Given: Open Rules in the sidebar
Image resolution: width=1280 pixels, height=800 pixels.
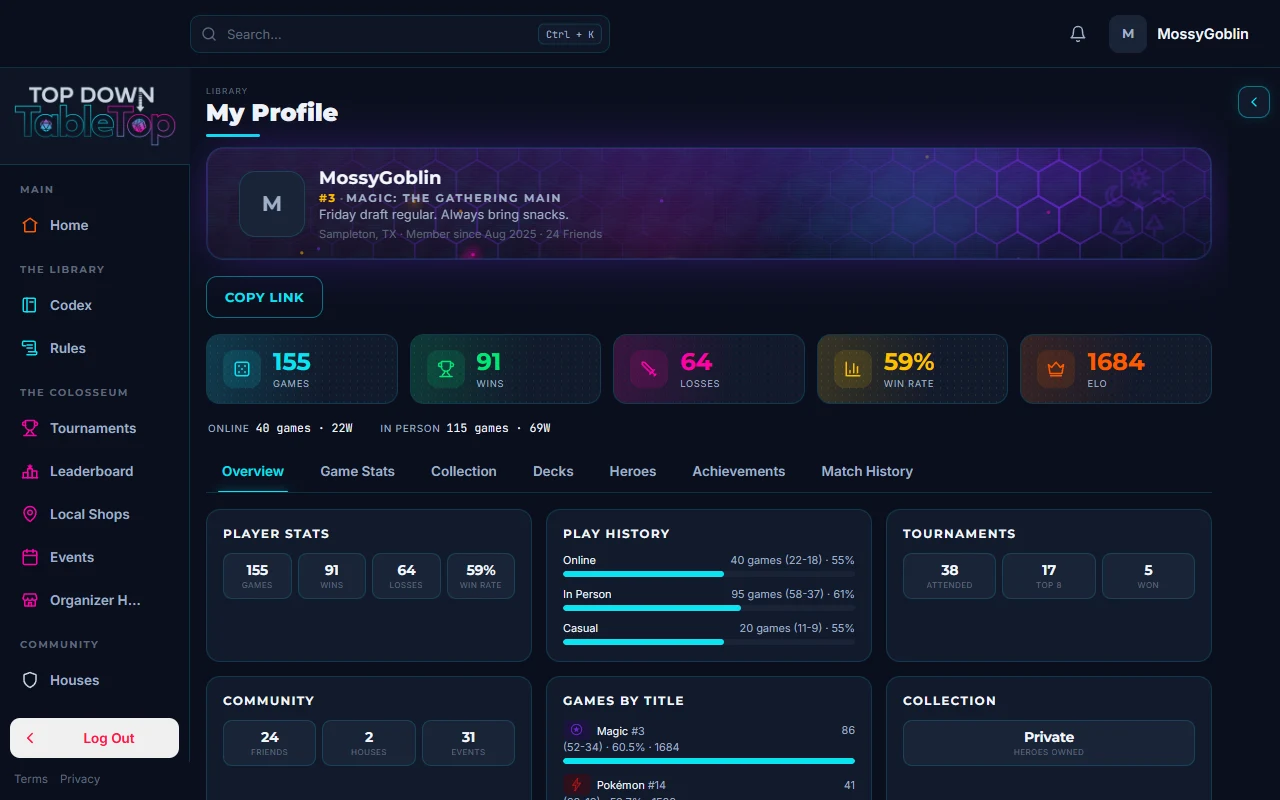Looking at the screenshot, I should coord(95,348).
